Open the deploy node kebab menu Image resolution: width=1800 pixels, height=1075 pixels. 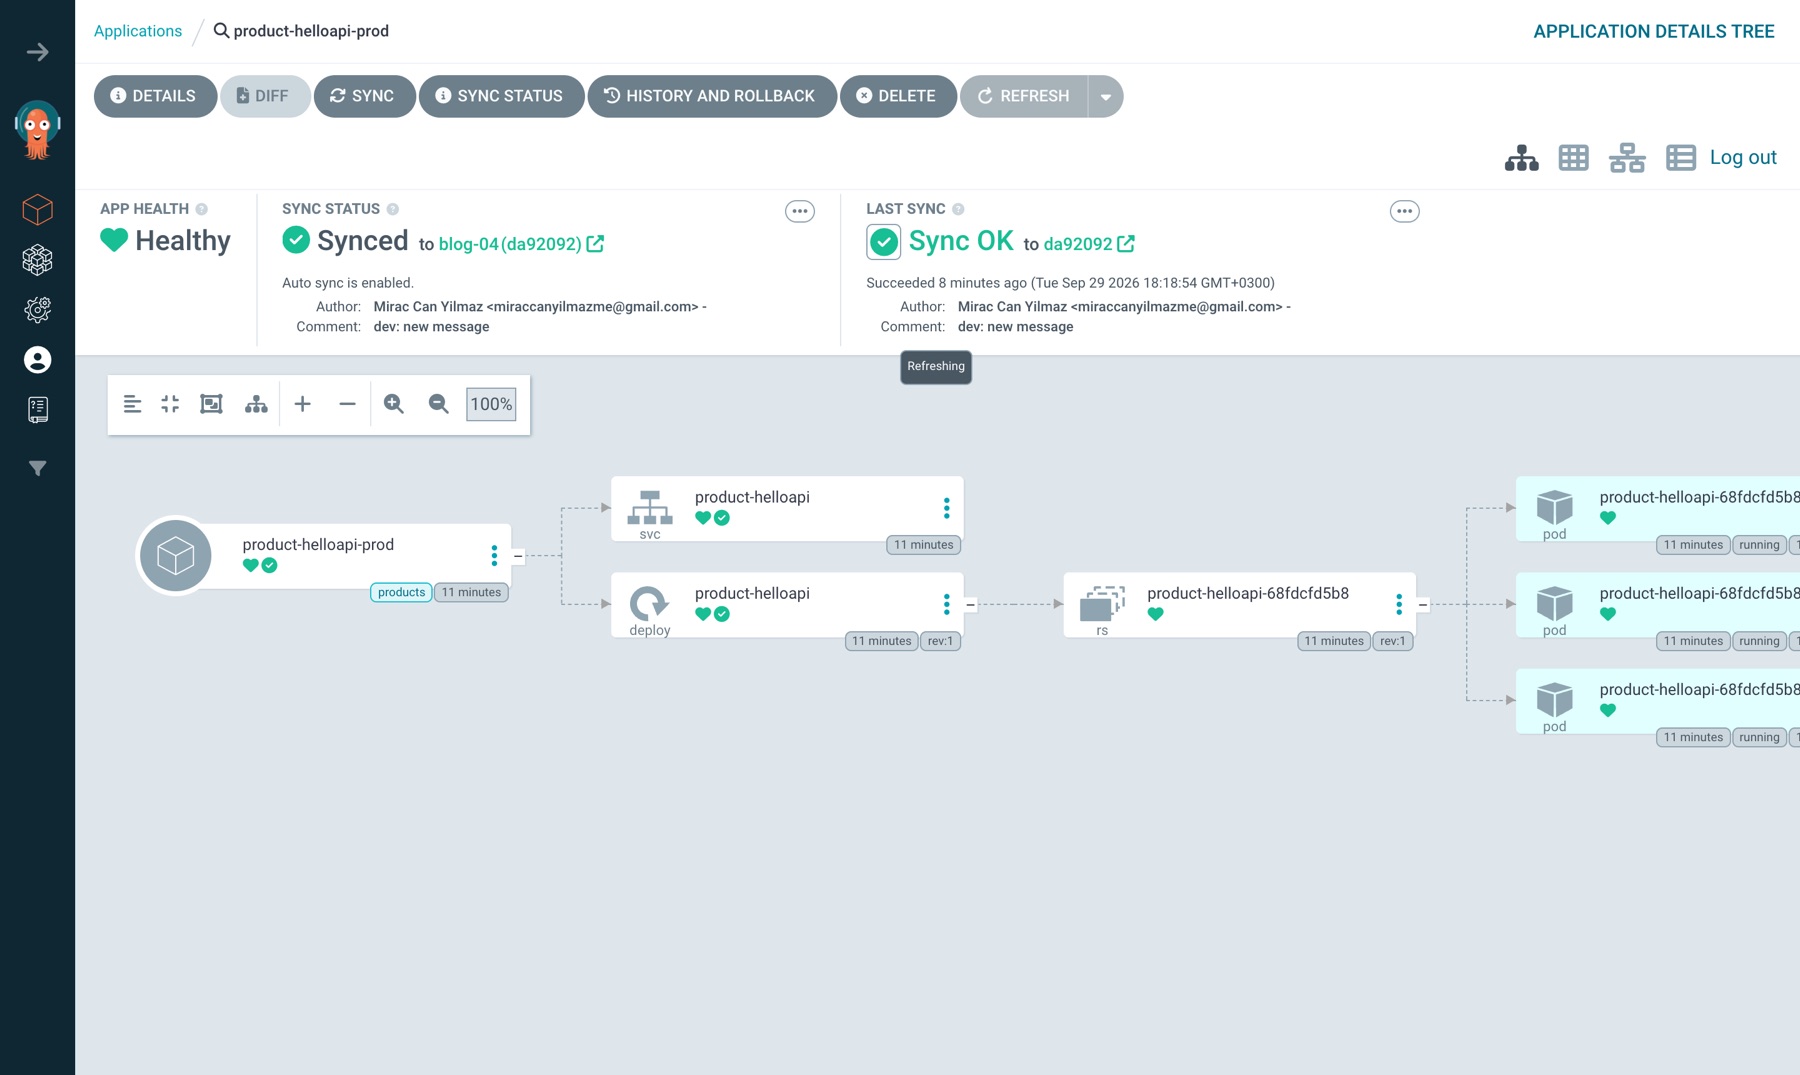coord(946,604)
